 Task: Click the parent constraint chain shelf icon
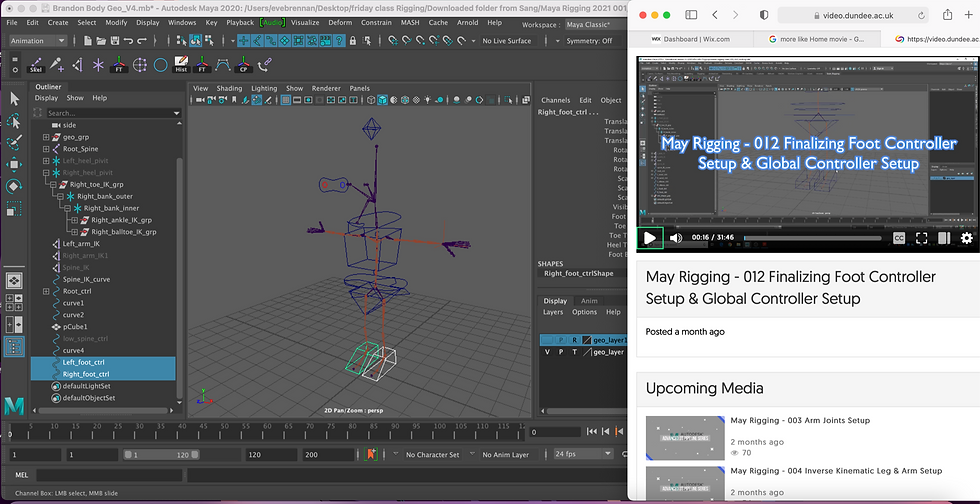click(x=264, y=65)
